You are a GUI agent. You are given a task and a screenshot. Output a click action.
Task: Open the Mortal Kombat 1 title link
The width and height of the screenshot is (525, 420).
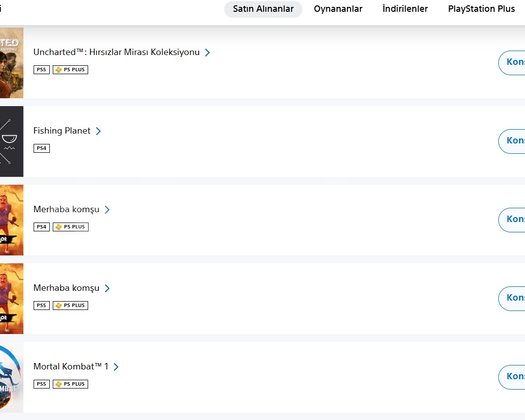(71, 366)
